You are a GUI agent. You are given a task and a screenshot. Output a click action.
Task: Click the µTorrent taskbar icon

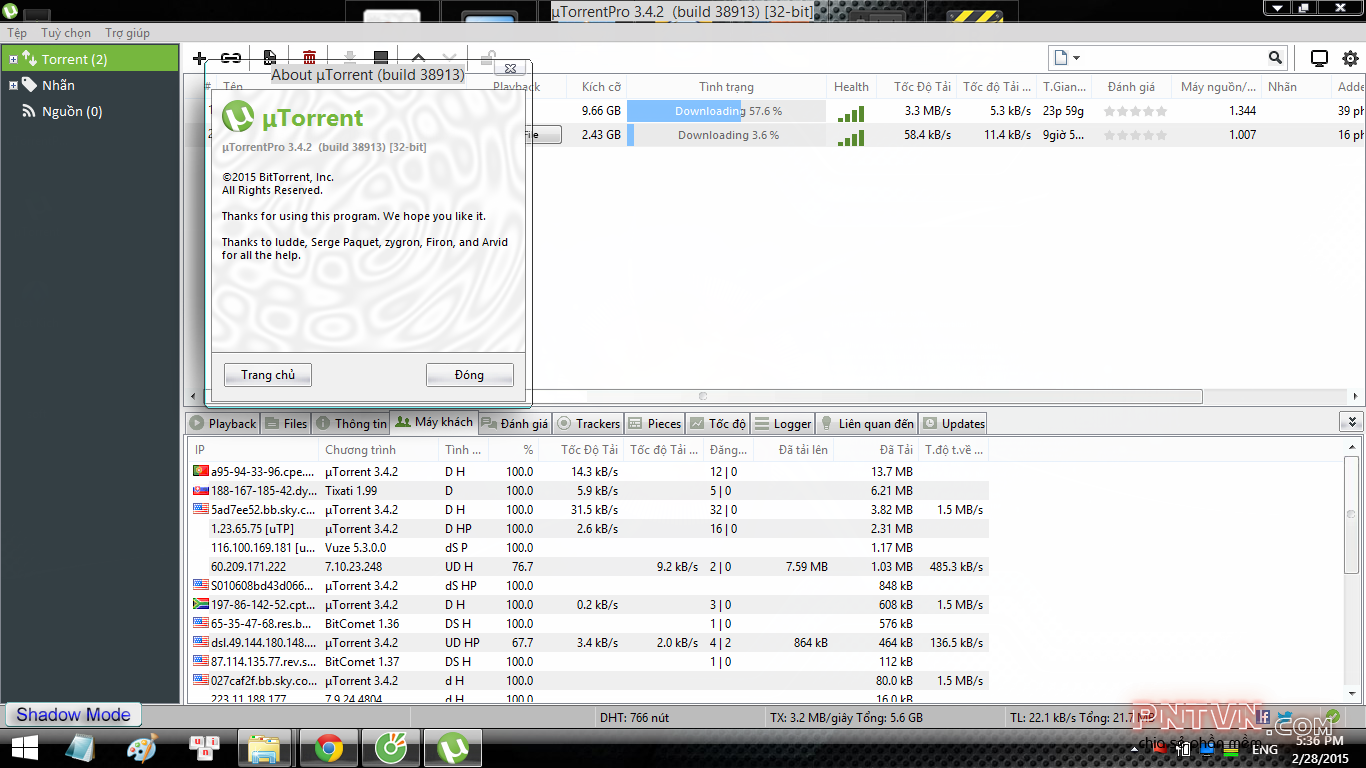454,747
